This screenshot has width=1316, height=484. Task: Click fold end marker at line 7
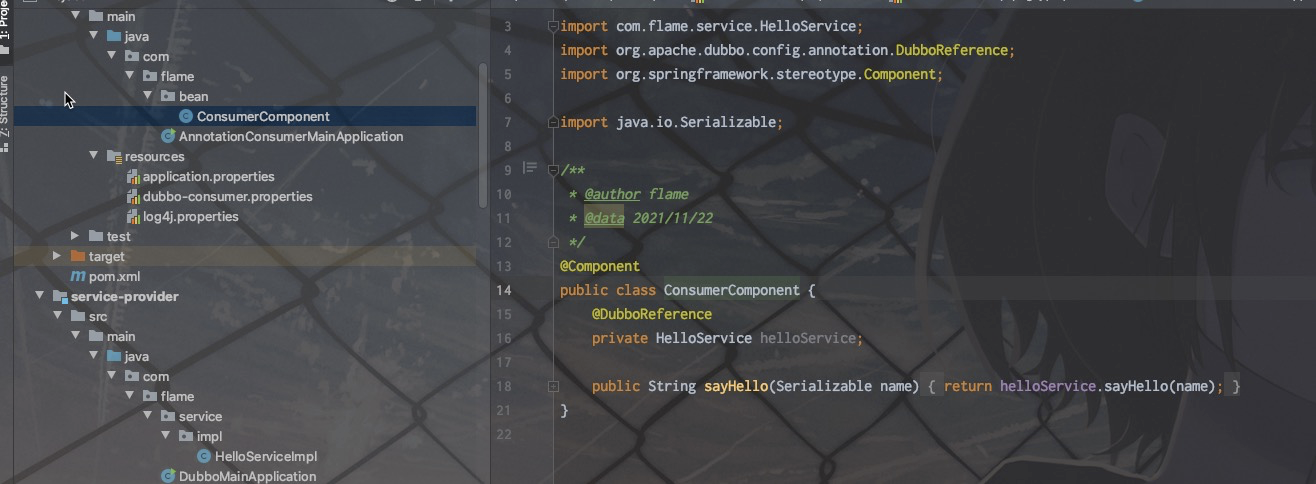553,122
